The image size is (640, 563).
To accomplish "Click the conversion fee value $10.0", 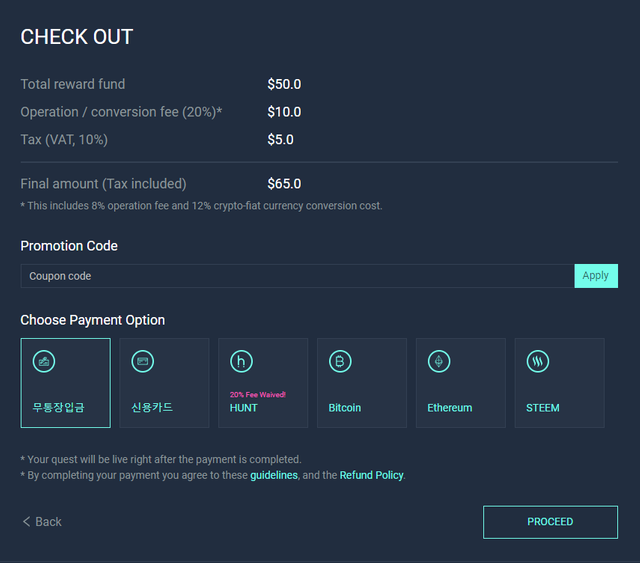I will [284, 112].
